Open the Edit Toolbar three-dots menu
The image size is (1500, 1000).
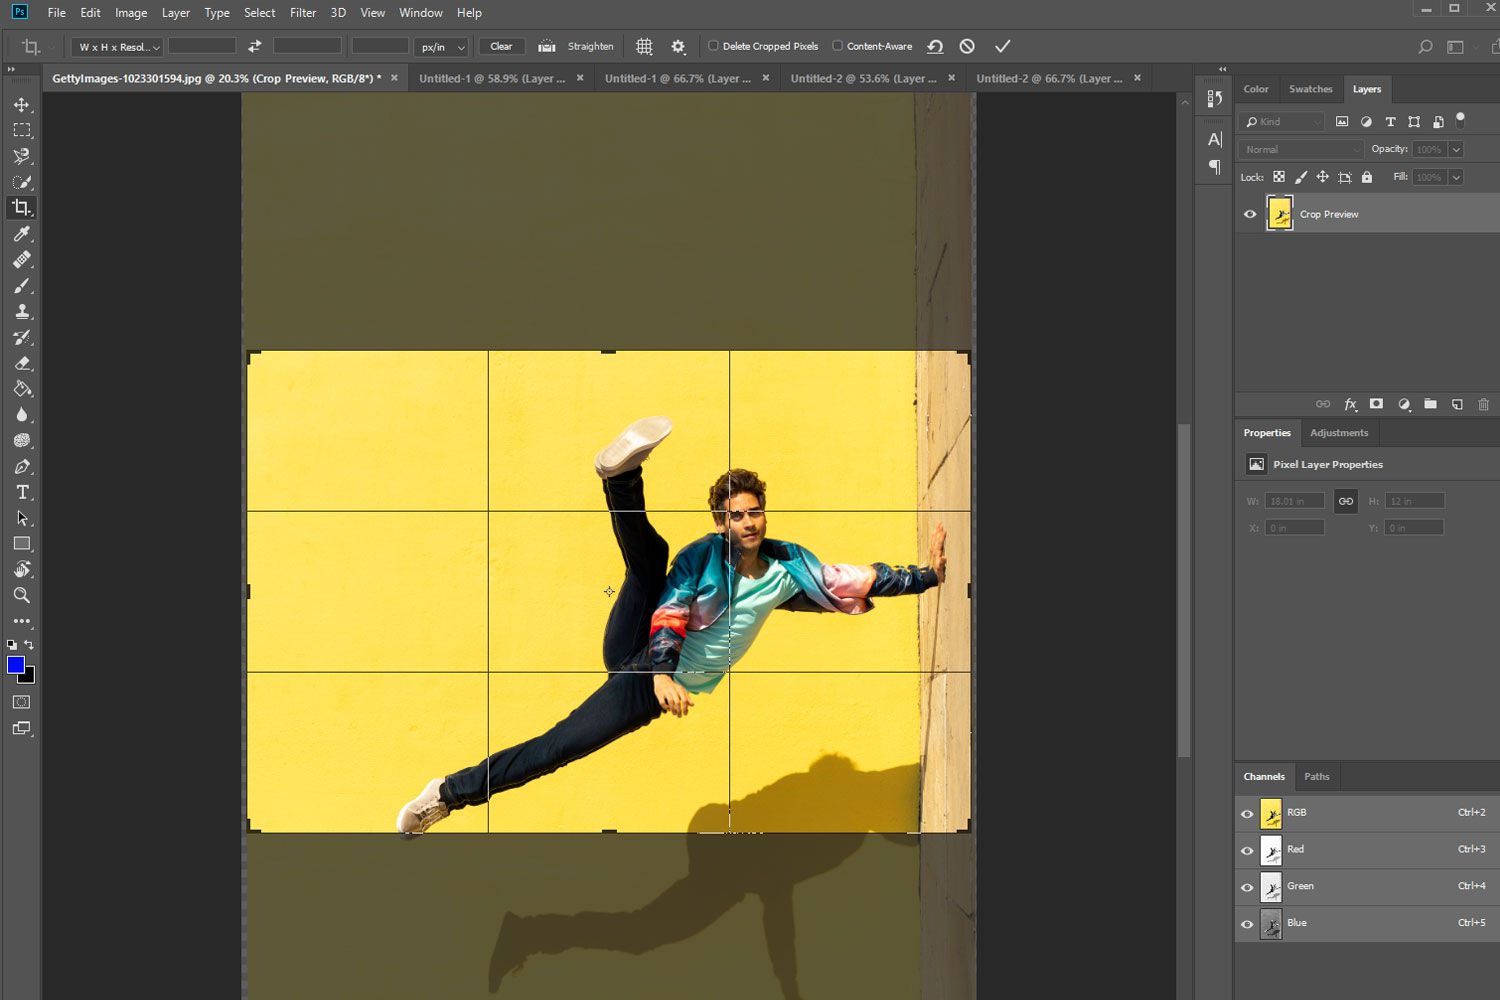point(21,621)
